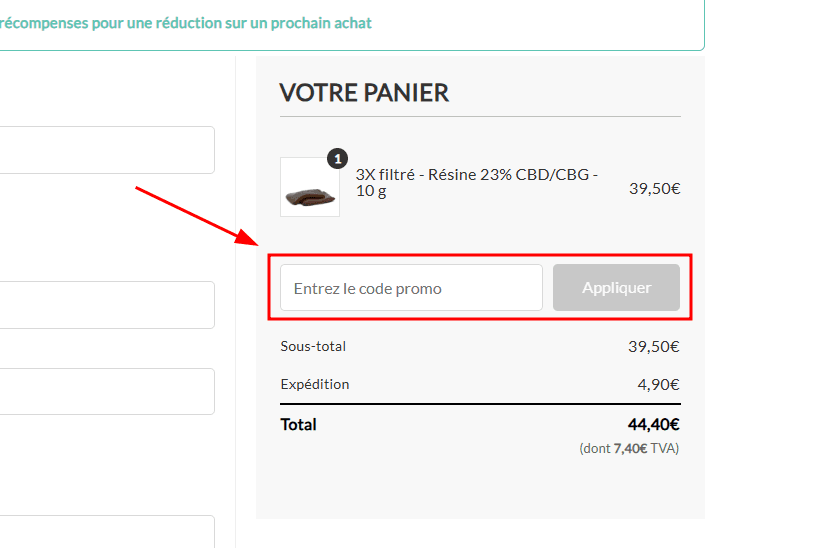
Task: Click the Expédition label
Action: 315,384
